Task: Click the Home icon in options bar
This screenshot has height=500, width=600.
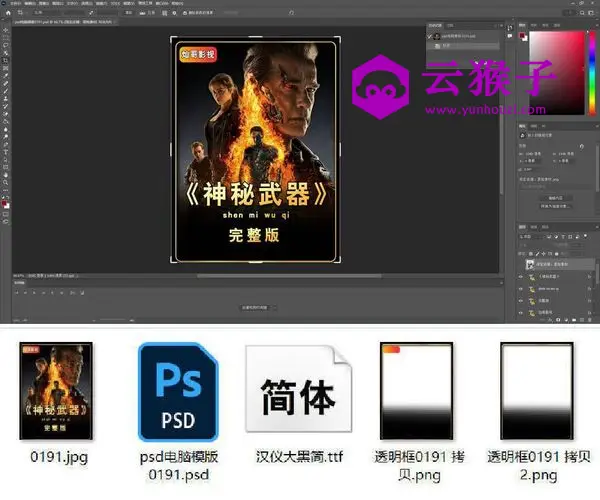Action: pos(8,13)
